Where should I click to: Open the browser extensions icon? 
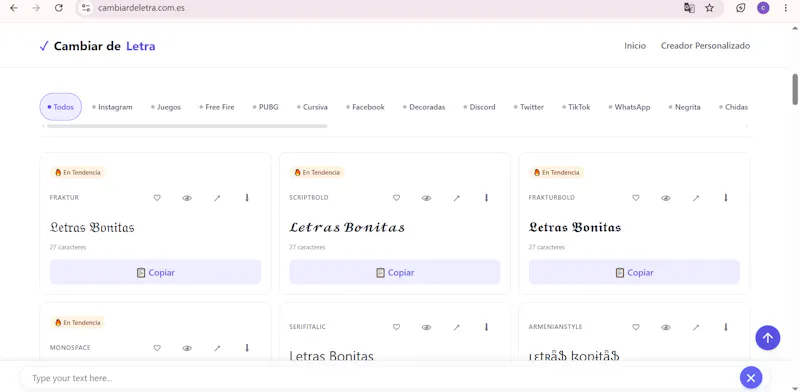pyautogui.click(x=740, y=8)
